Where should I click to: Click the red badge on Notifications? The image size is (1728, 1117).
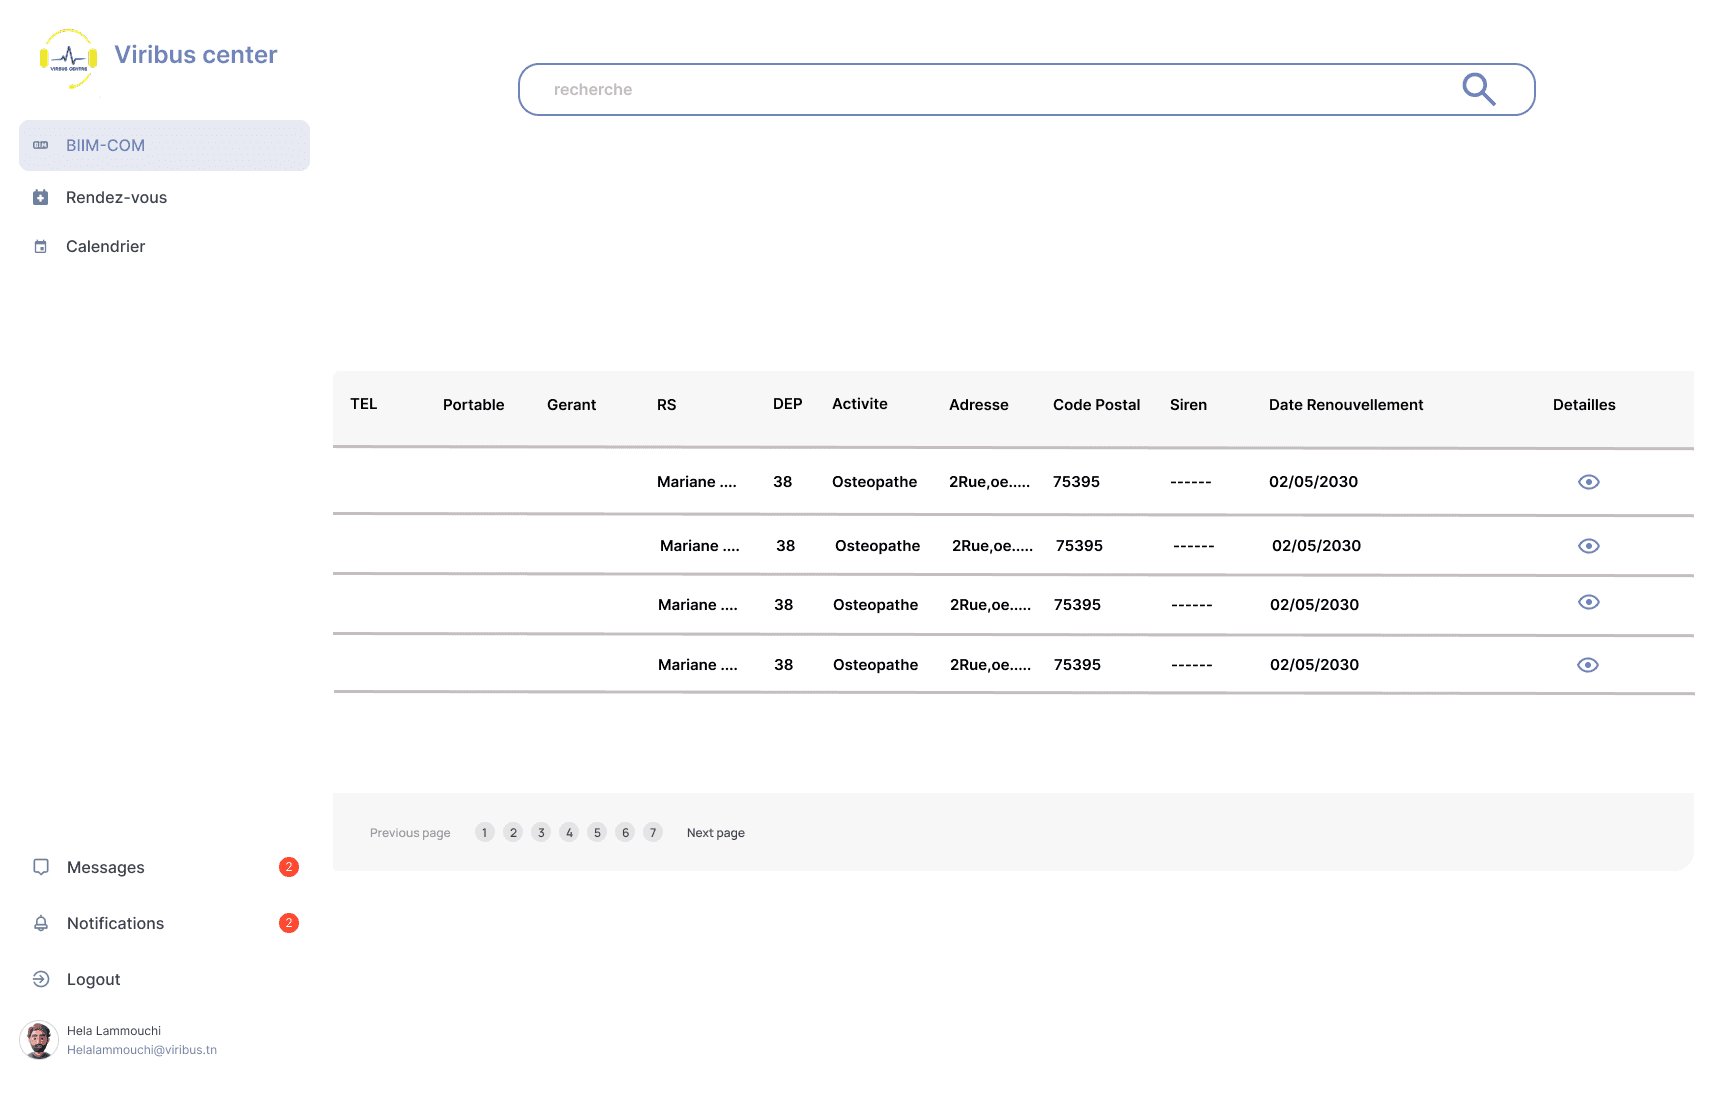[x=289, y=923]
